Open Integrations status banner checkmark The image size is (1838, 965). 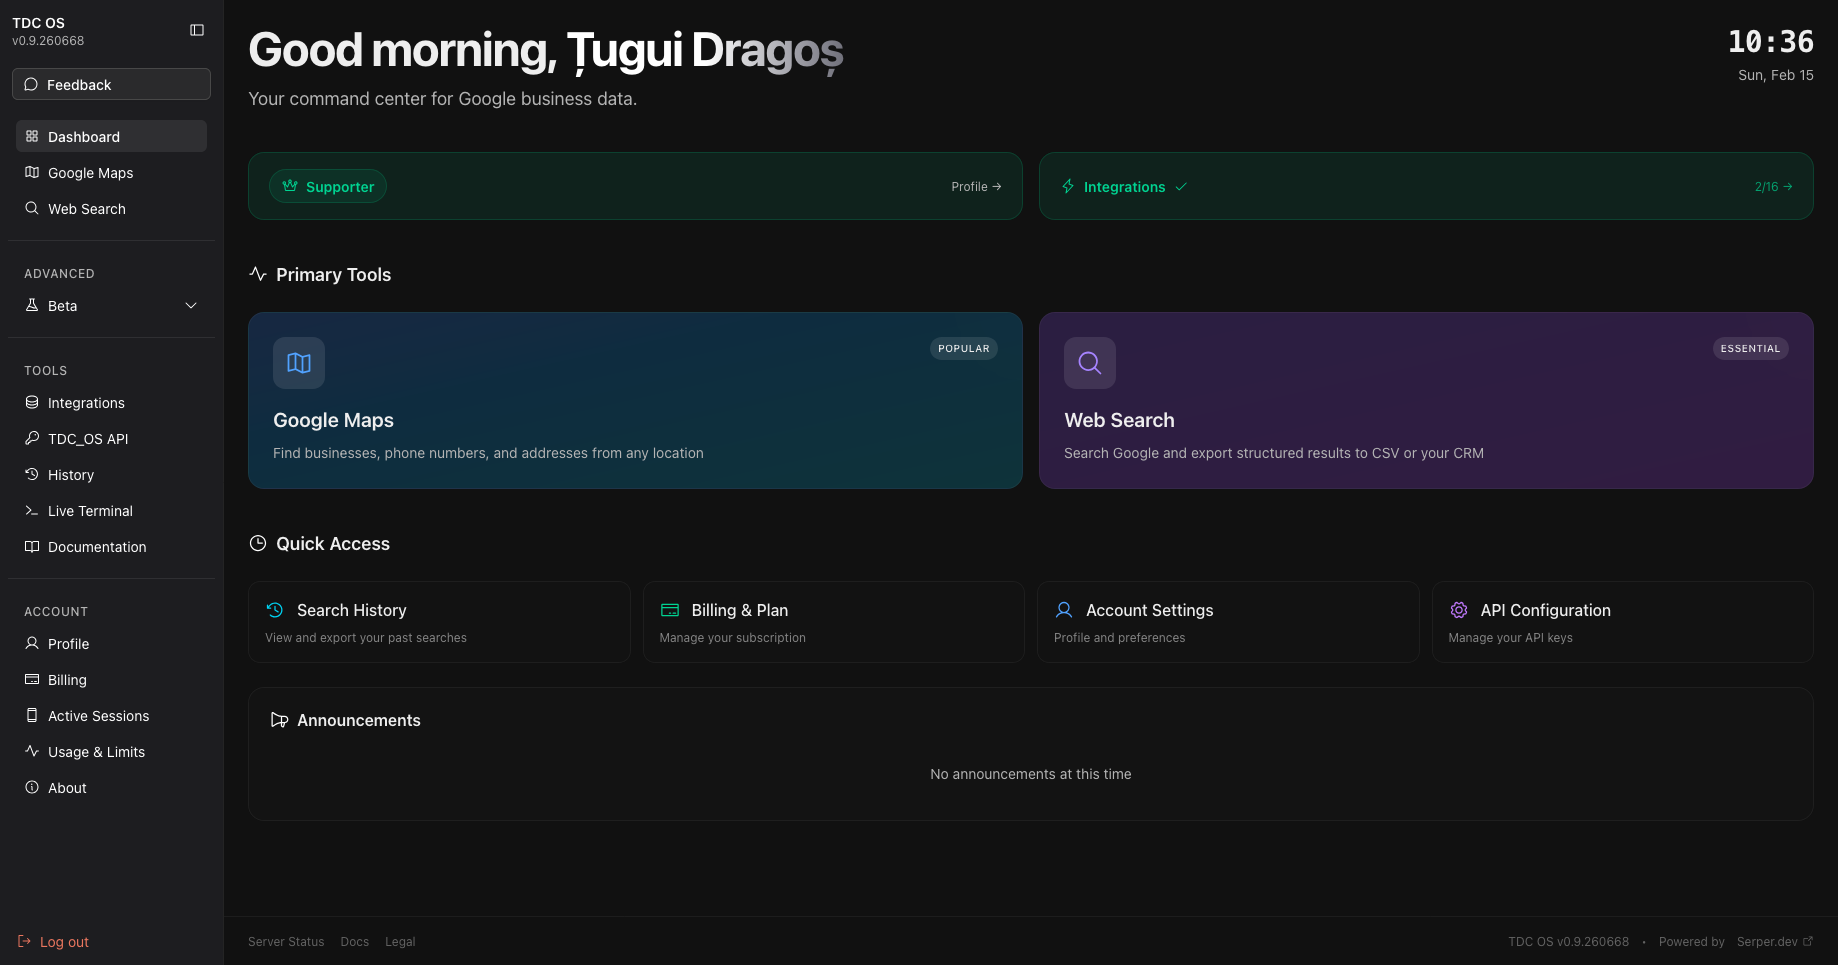point(1181,186)
